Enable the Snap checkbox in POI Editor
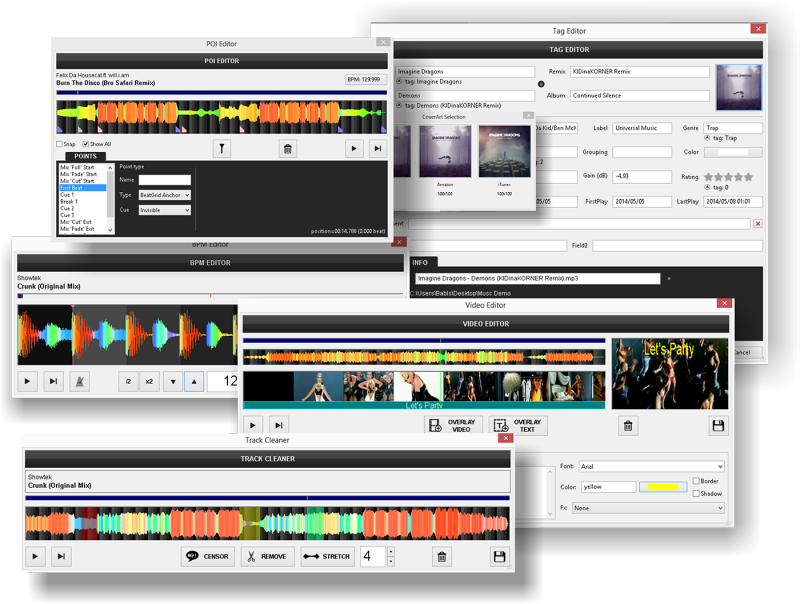Screen dimensions: 800x604 click(x=60, y=144)
